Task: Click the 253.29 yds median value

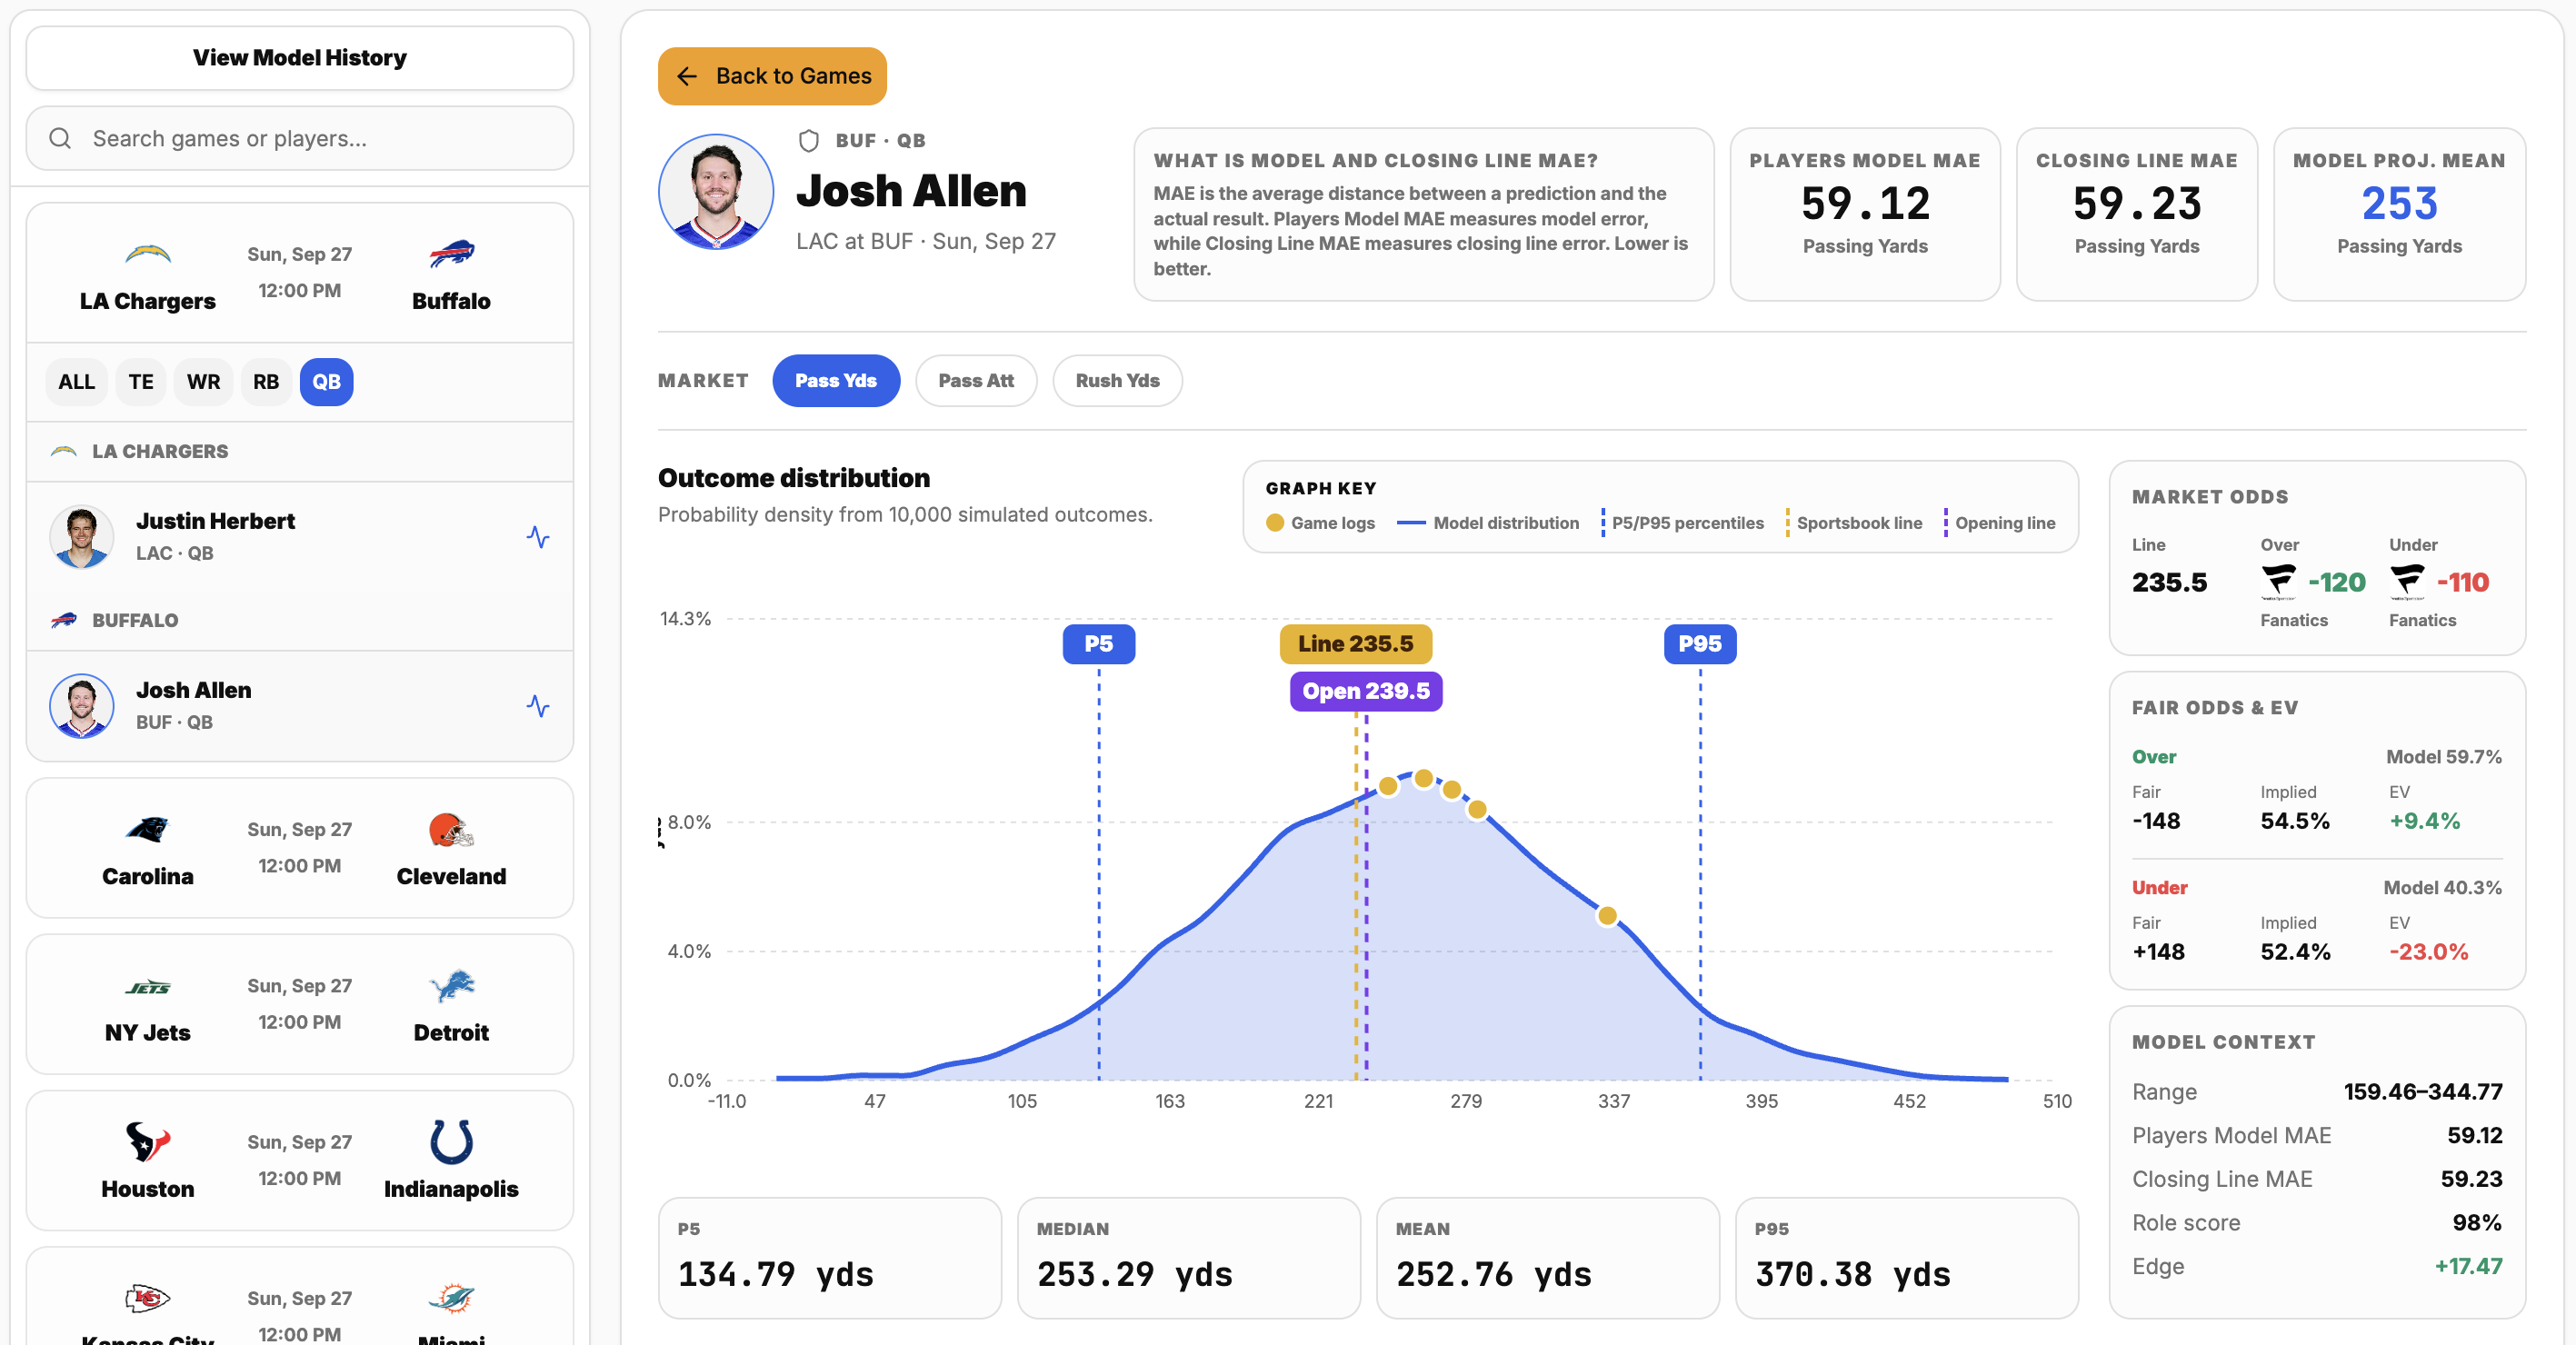Action: tap(1135, 1274)
